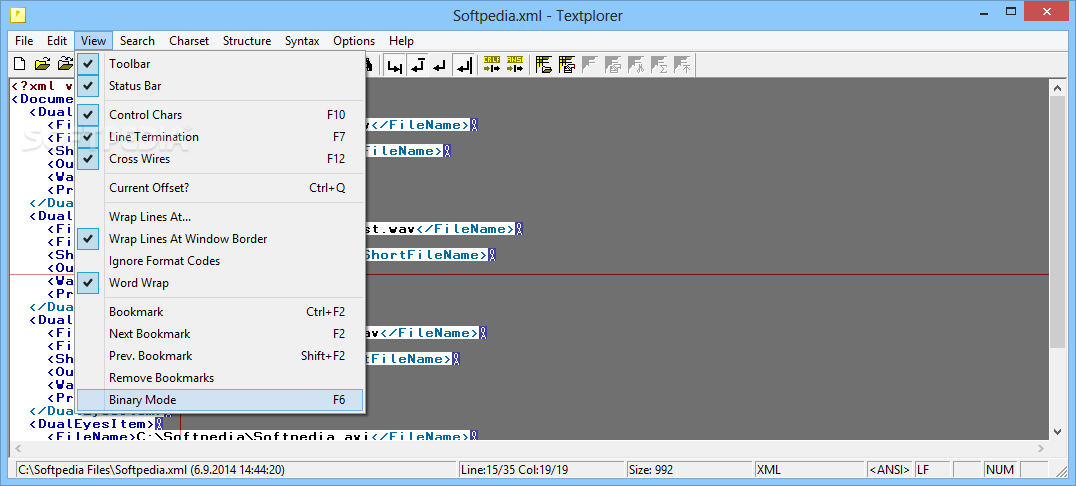The image size is (1076, 486).
Task: Click horizontal scrollbar left arrow
Action: click(x=16, y=448)
